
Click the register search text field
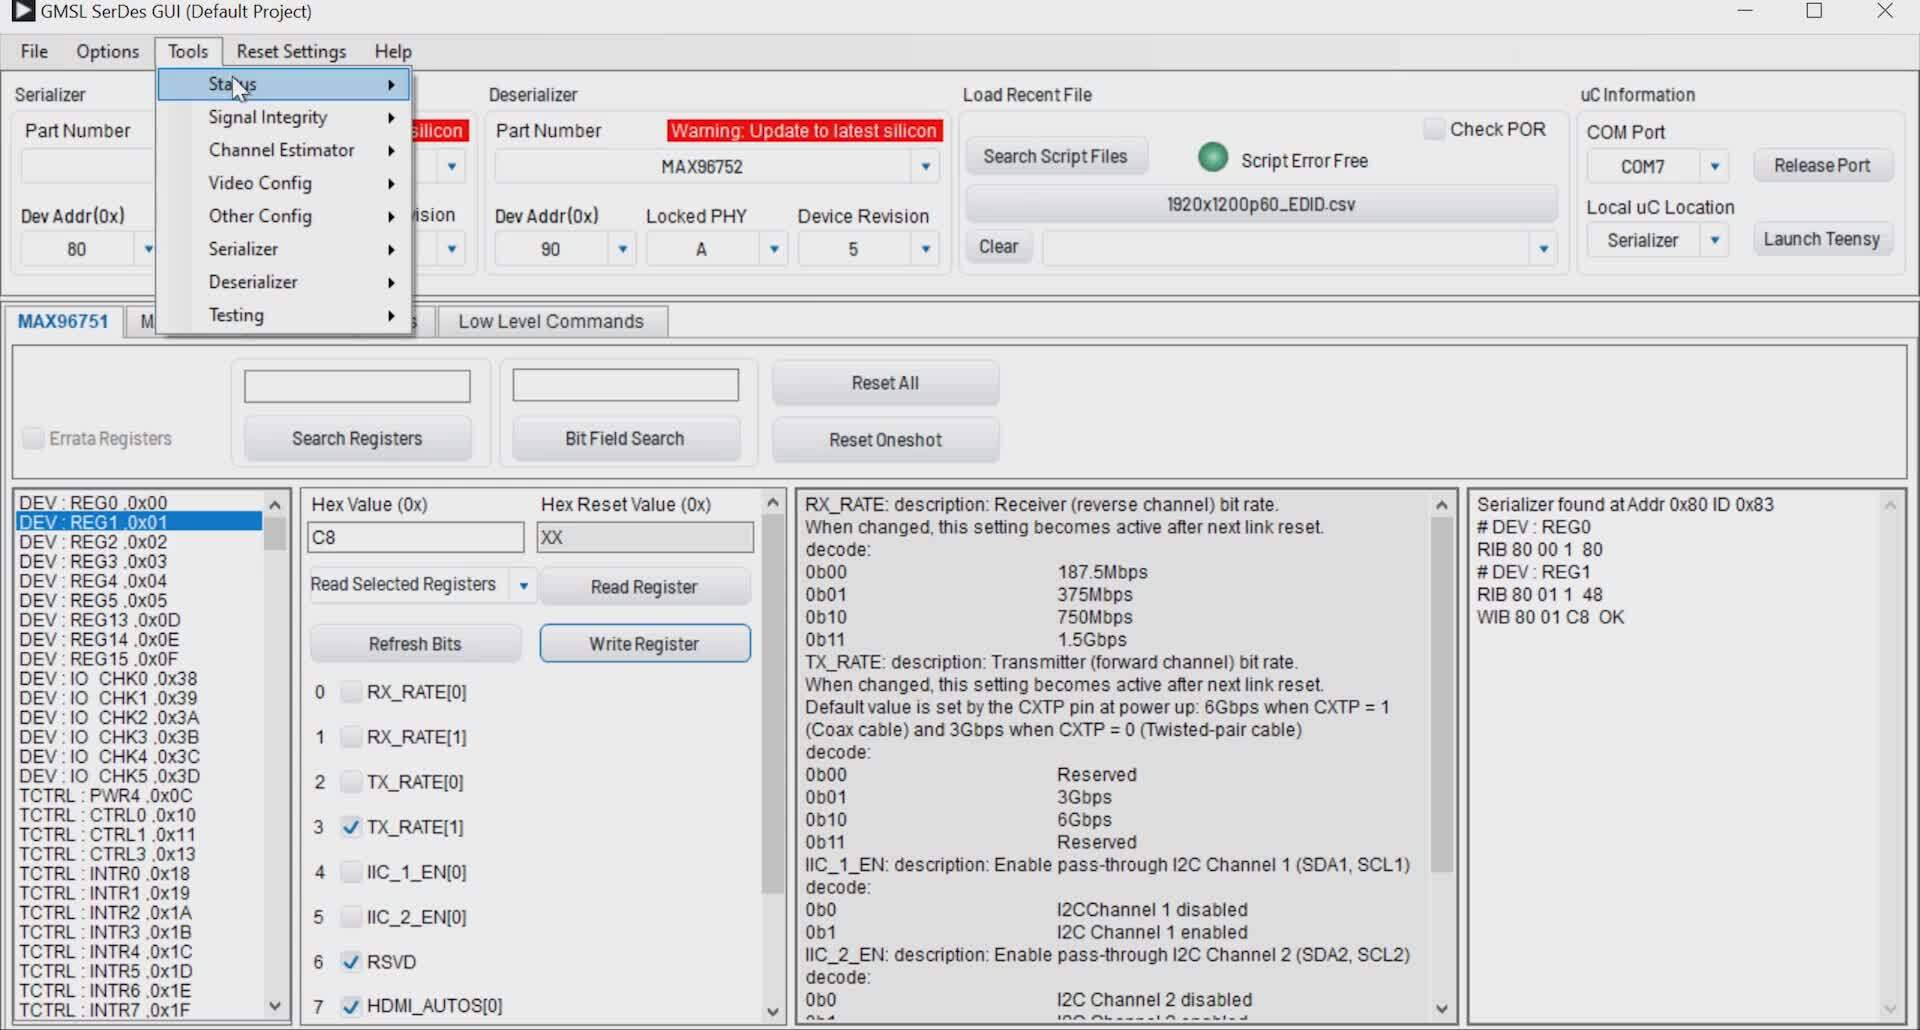tap(357, 386)
